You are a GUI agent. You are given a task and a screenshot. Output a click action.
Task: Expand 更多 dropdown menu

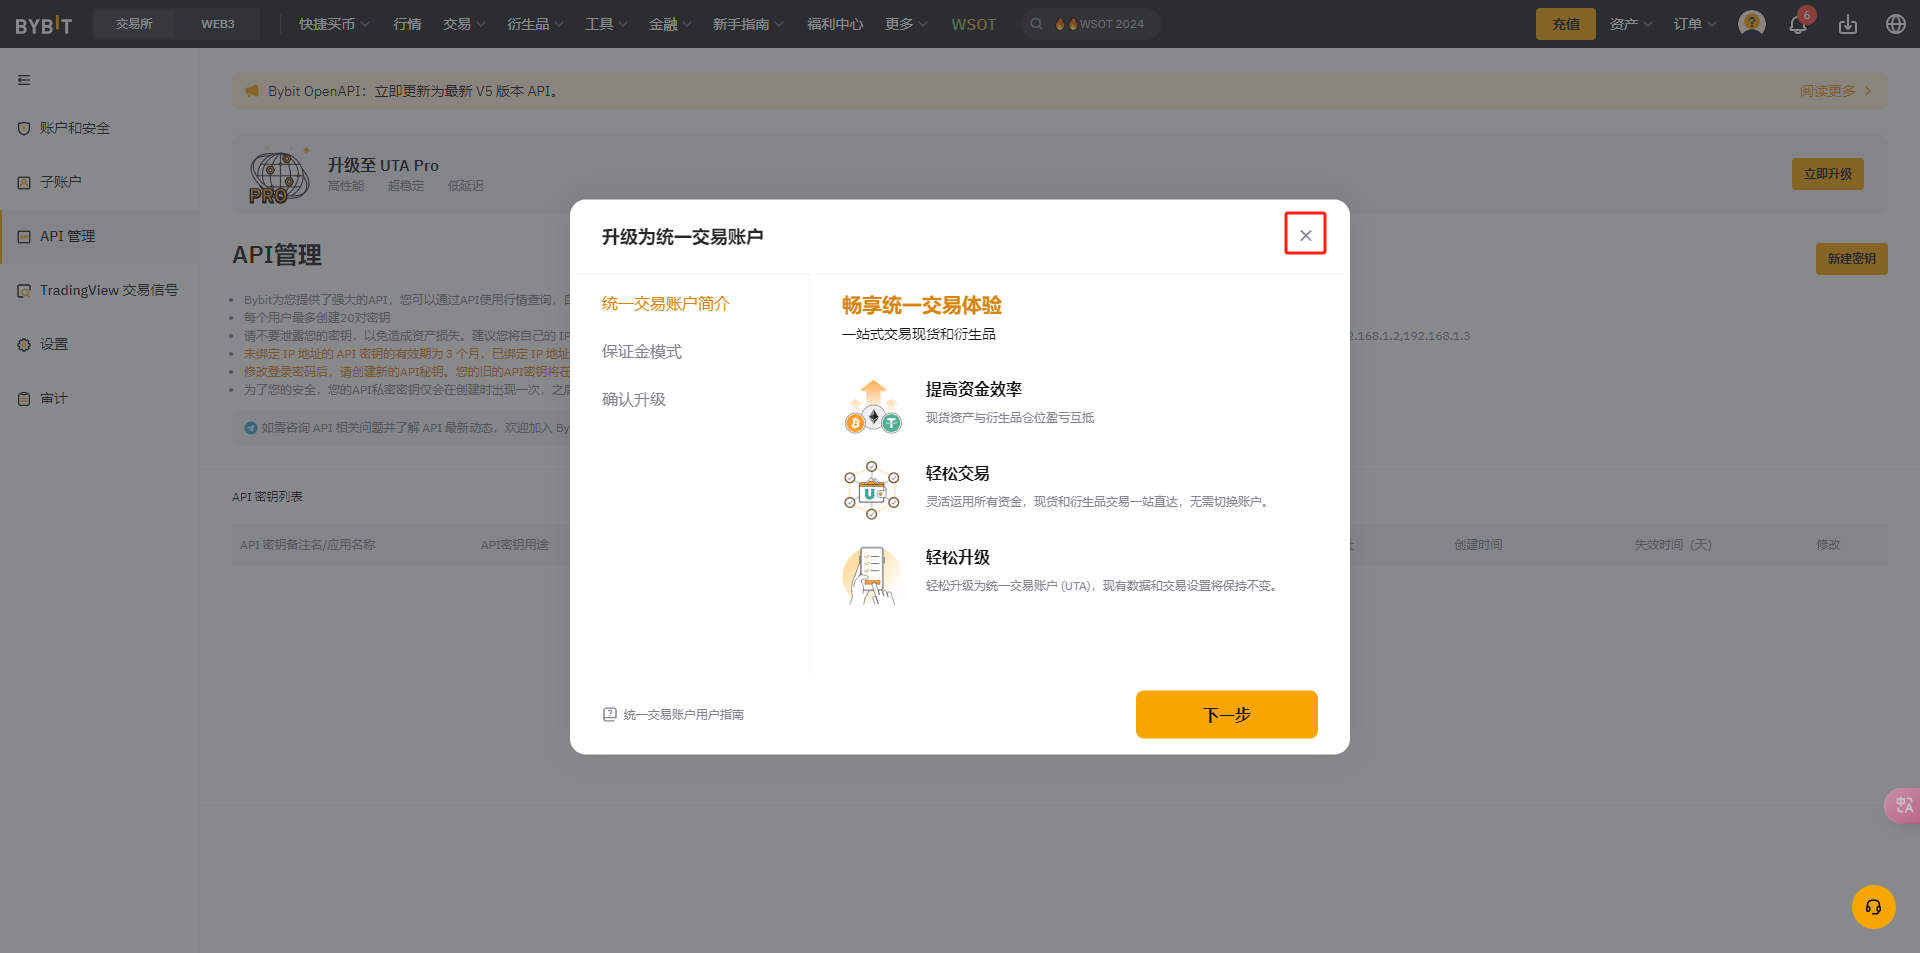click(x=906, y=24)
